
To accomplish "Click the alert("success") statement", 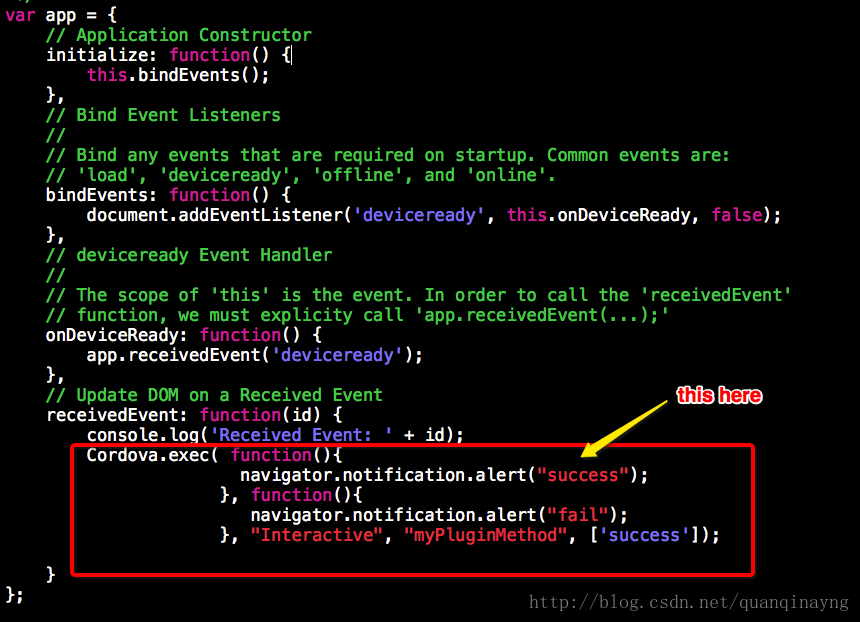I will (x=444, y=475).
